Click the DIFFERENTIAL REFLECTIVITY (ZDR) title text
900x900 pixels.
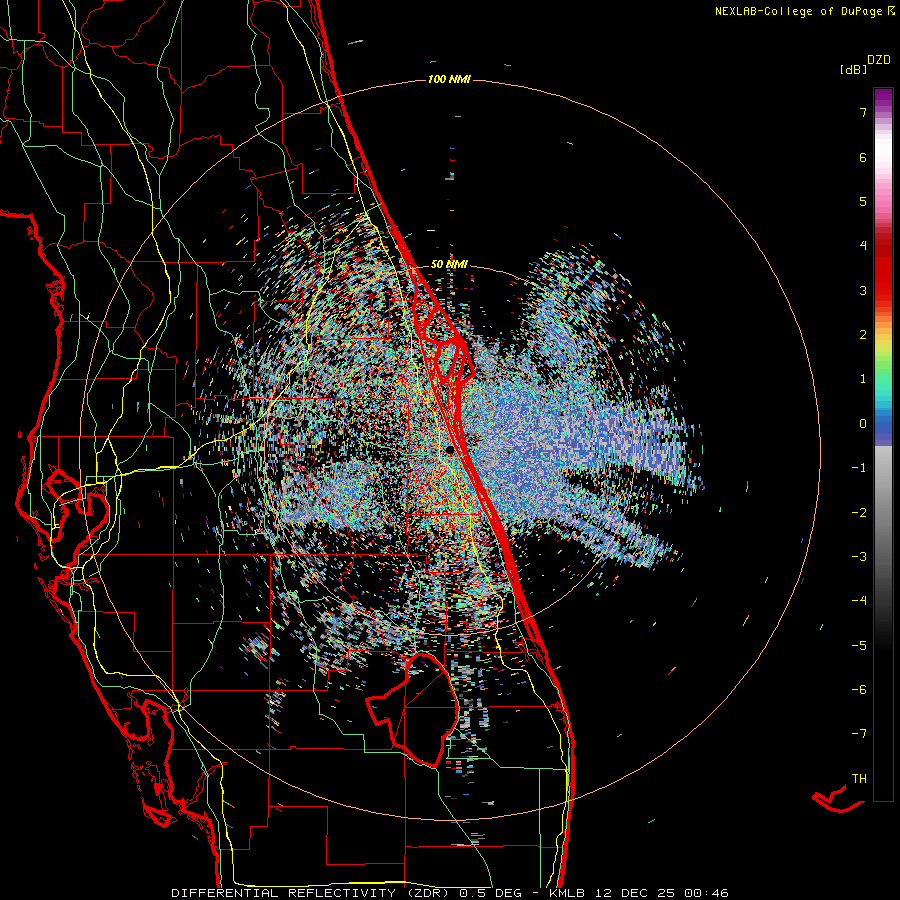(311, 893)
